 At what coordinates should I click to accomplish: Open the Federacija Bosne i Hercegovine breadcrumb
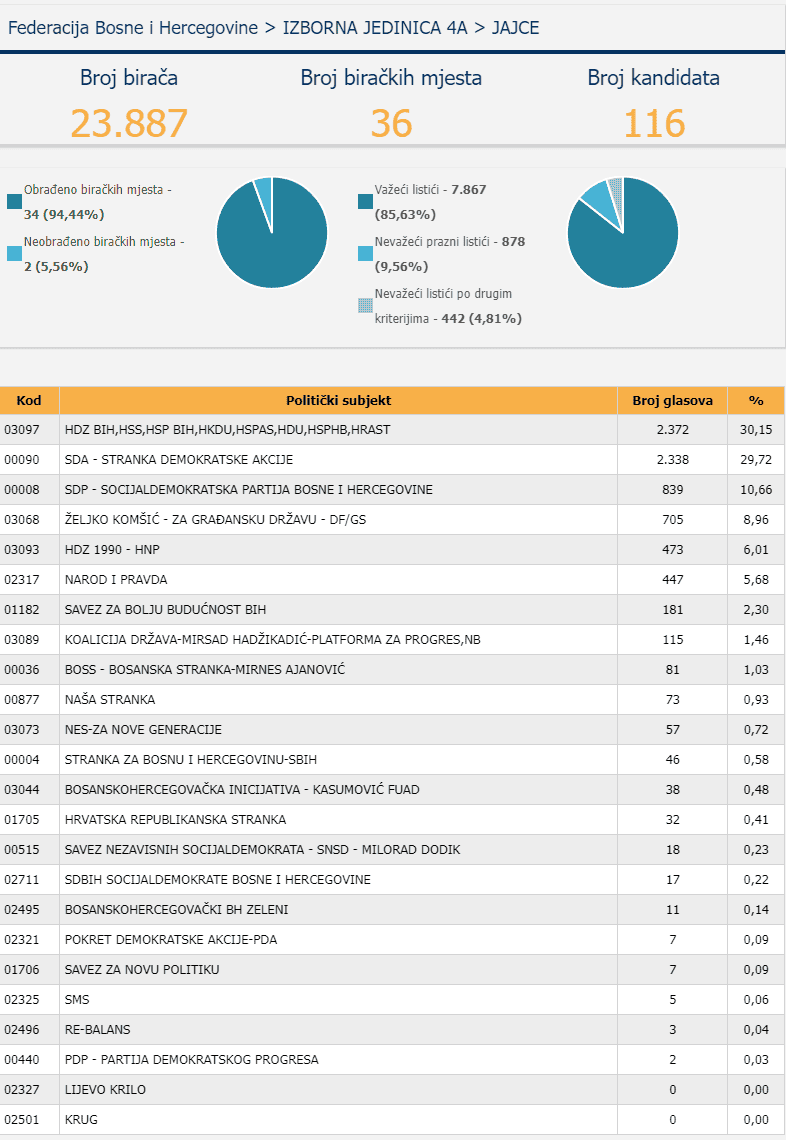click(x=133, y=27)
